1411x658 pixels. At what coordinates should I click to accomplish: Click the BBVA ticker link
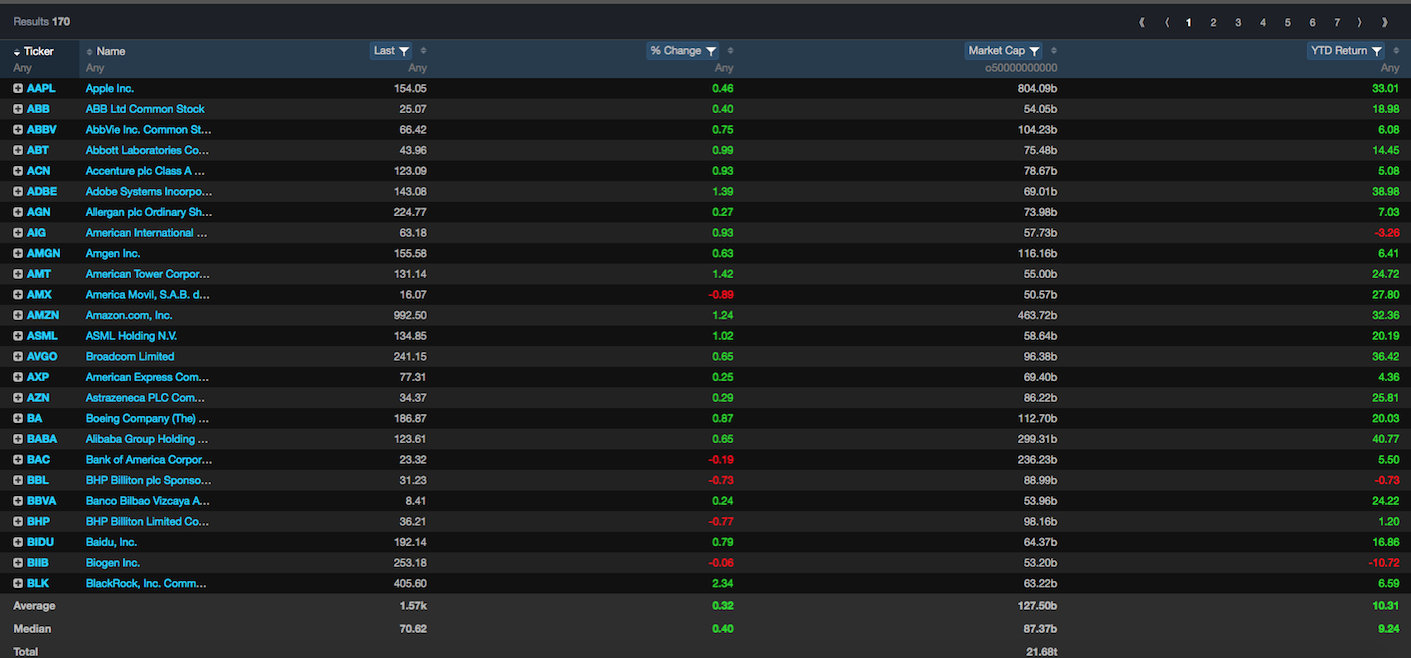click(42, 501)
